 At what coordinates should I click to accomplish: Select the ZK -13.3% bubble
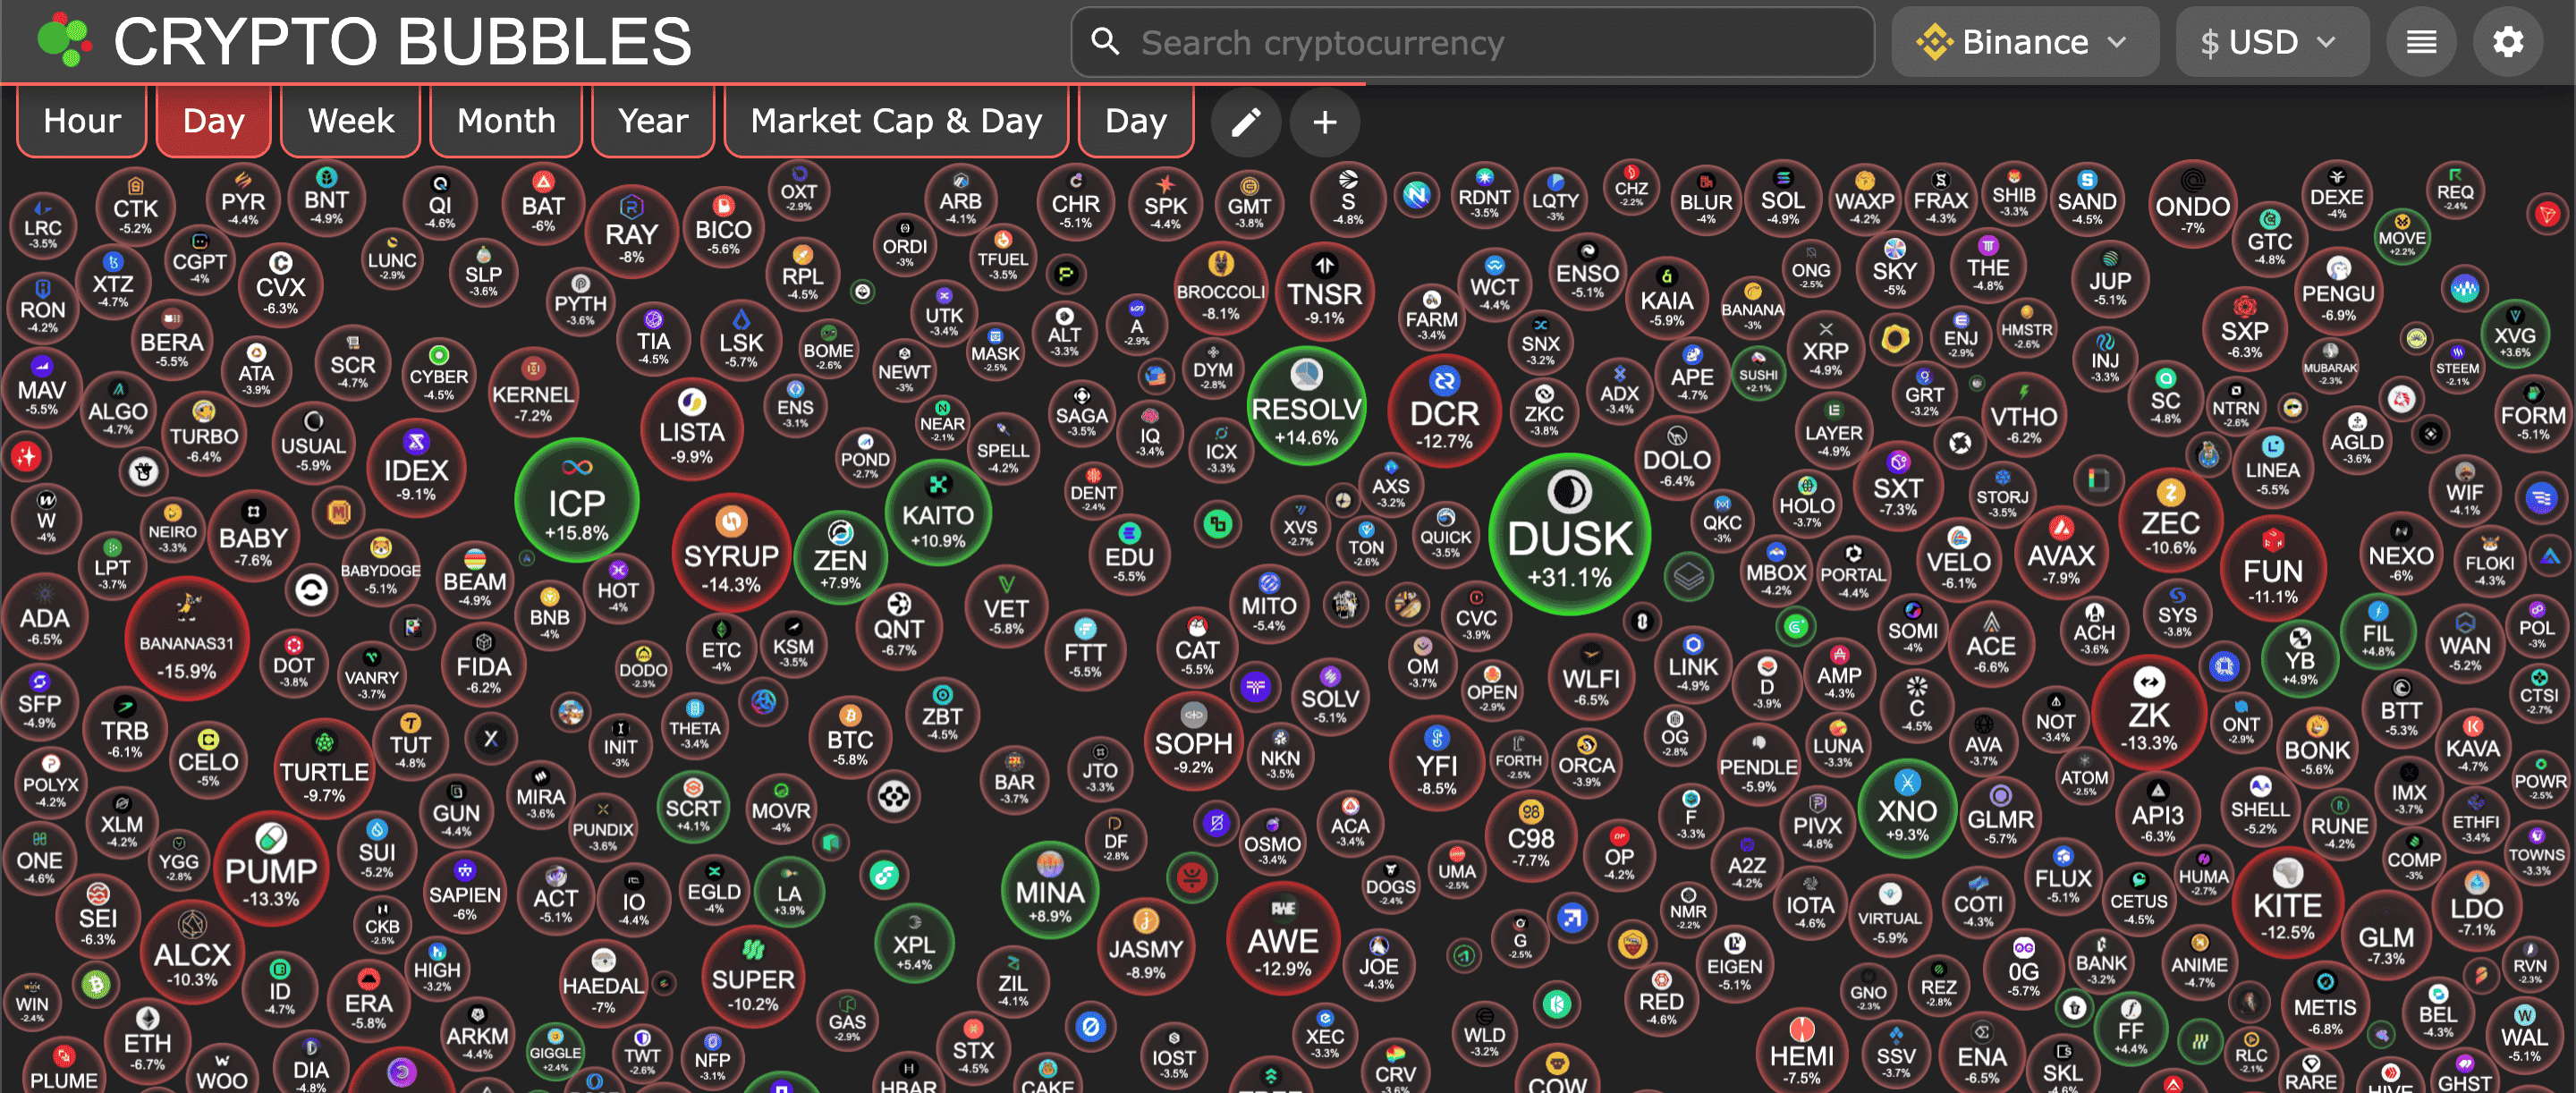click(2149, 712)
